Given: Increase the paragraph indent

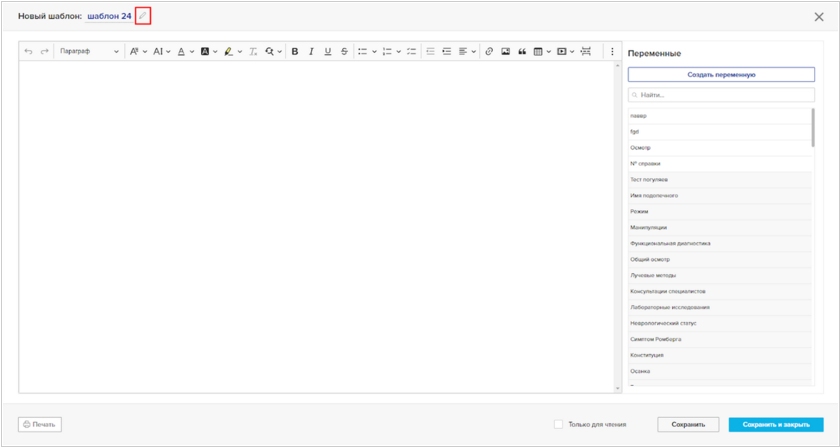Looking at the screenshot, I should coord(447,51).
